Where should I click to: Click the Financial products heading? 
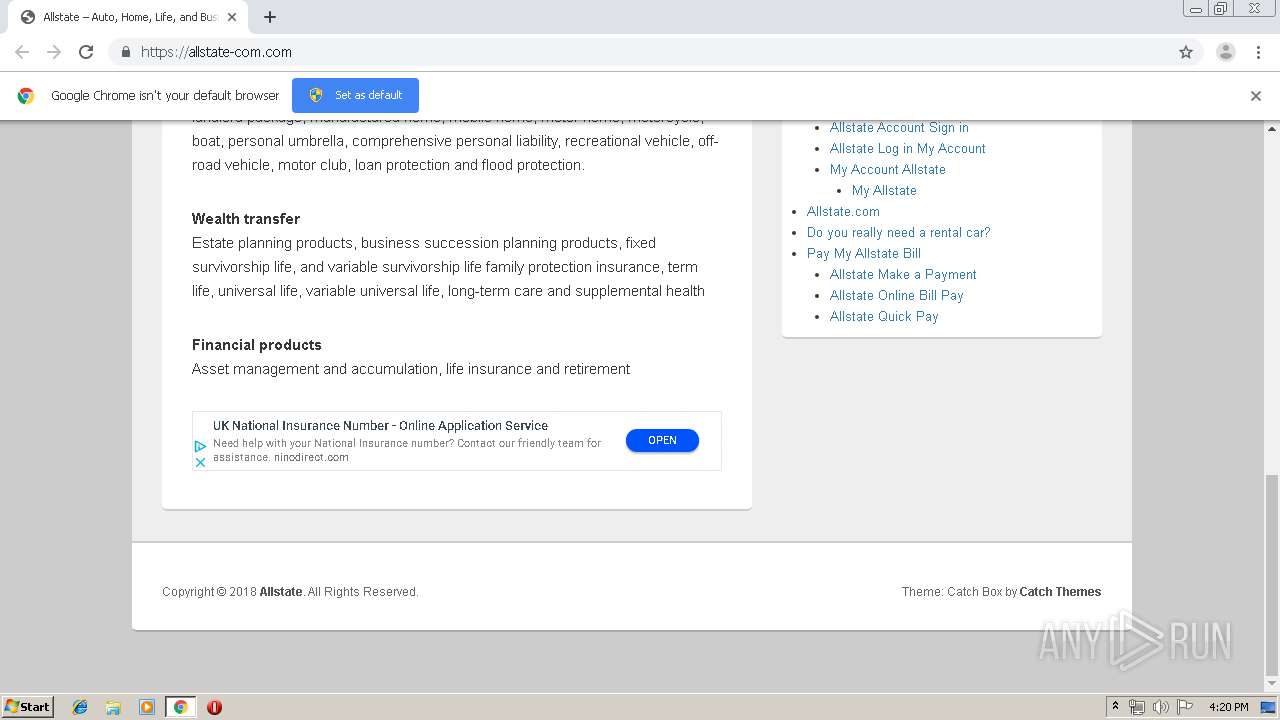[257, 345]
